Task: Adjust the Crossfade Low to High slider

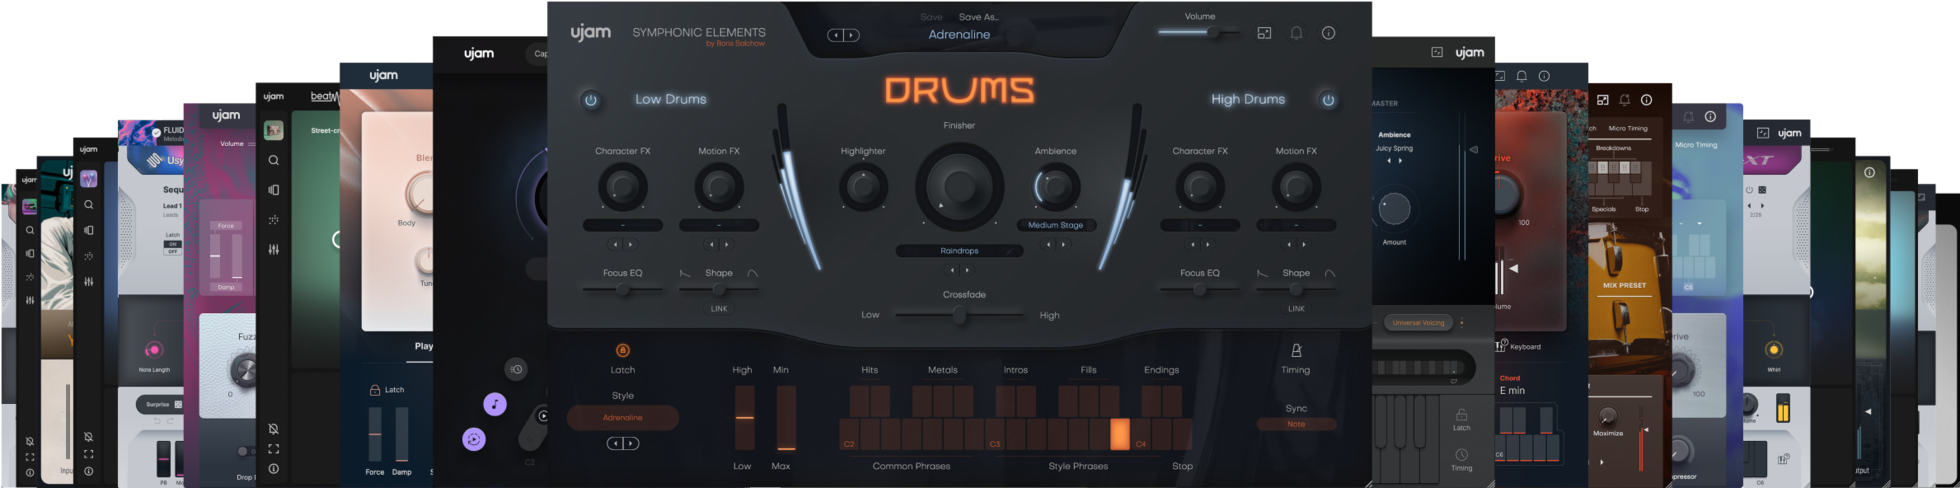Action: pos(959,315)
